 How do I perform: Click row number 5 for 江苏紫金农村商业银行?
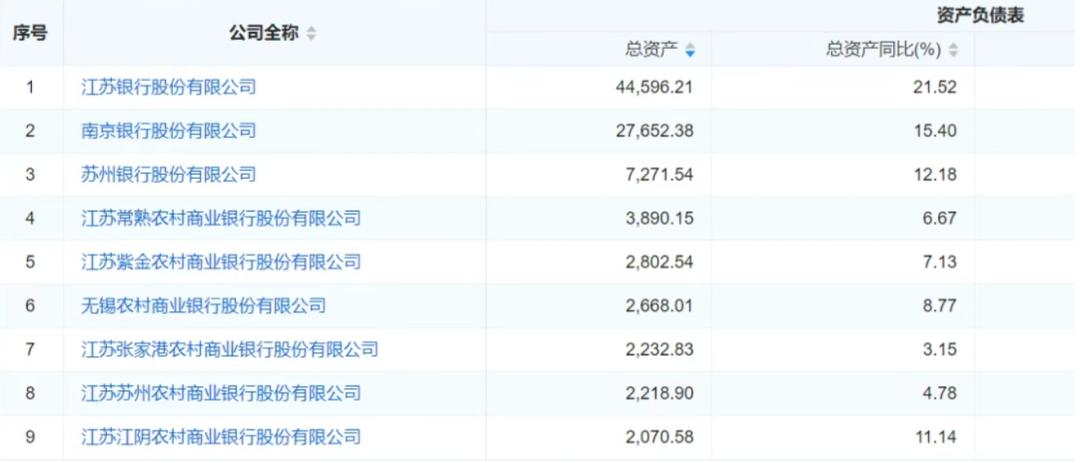[x=30, y=262]
